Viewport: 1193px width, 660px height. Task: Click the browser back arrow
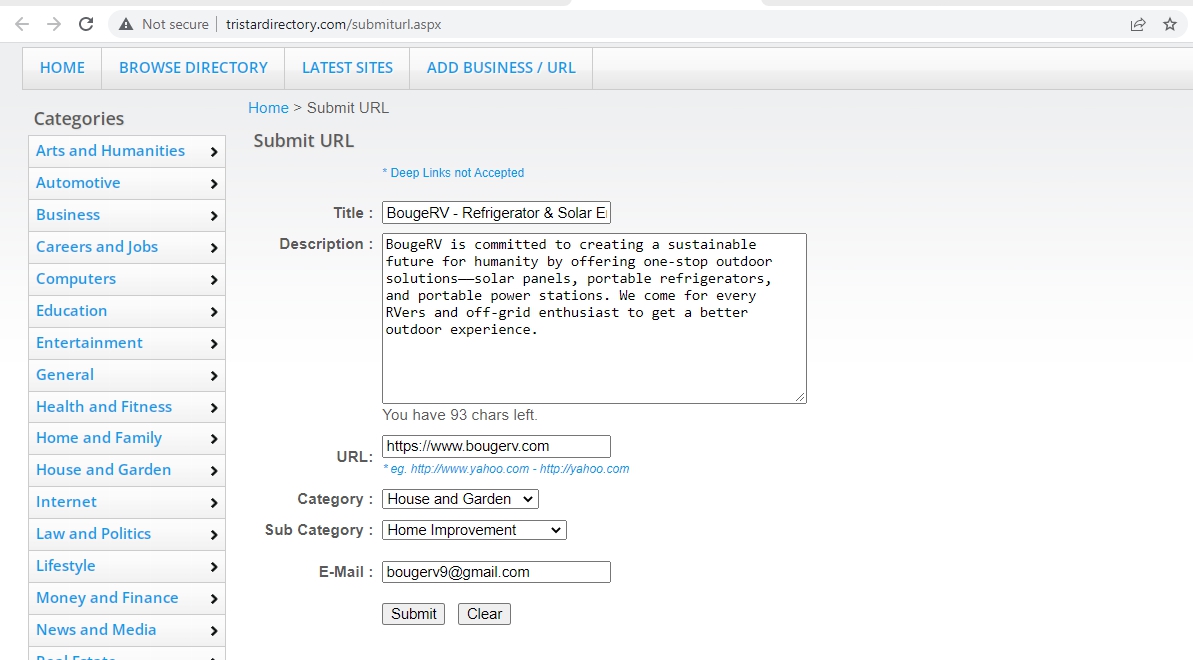[x=22, y=24]
